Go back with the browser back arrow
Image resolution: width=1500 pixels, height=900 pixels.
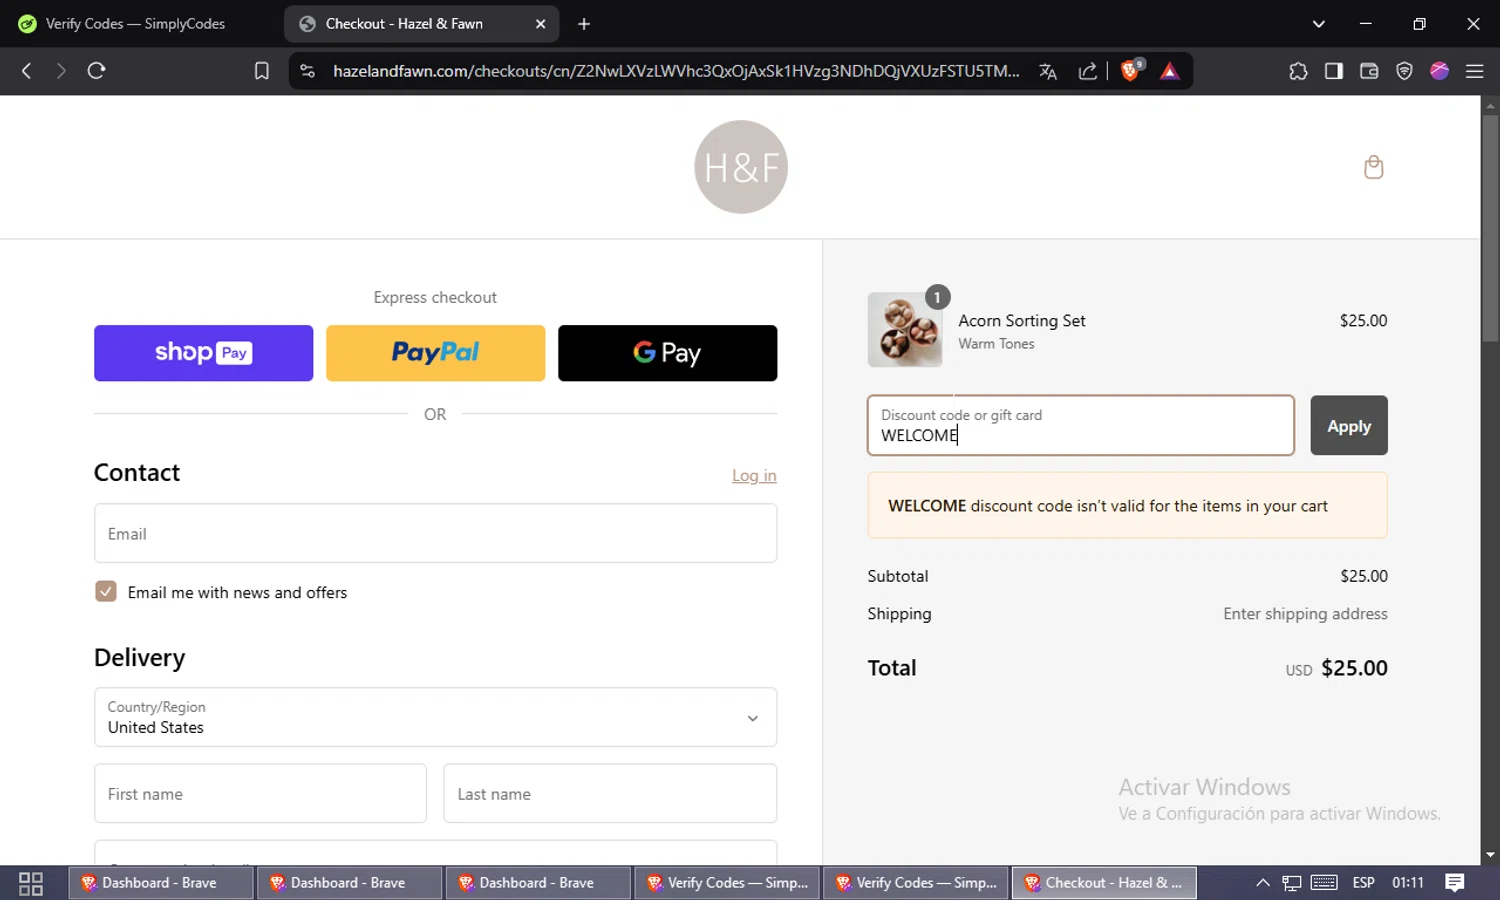click(27, 71)
